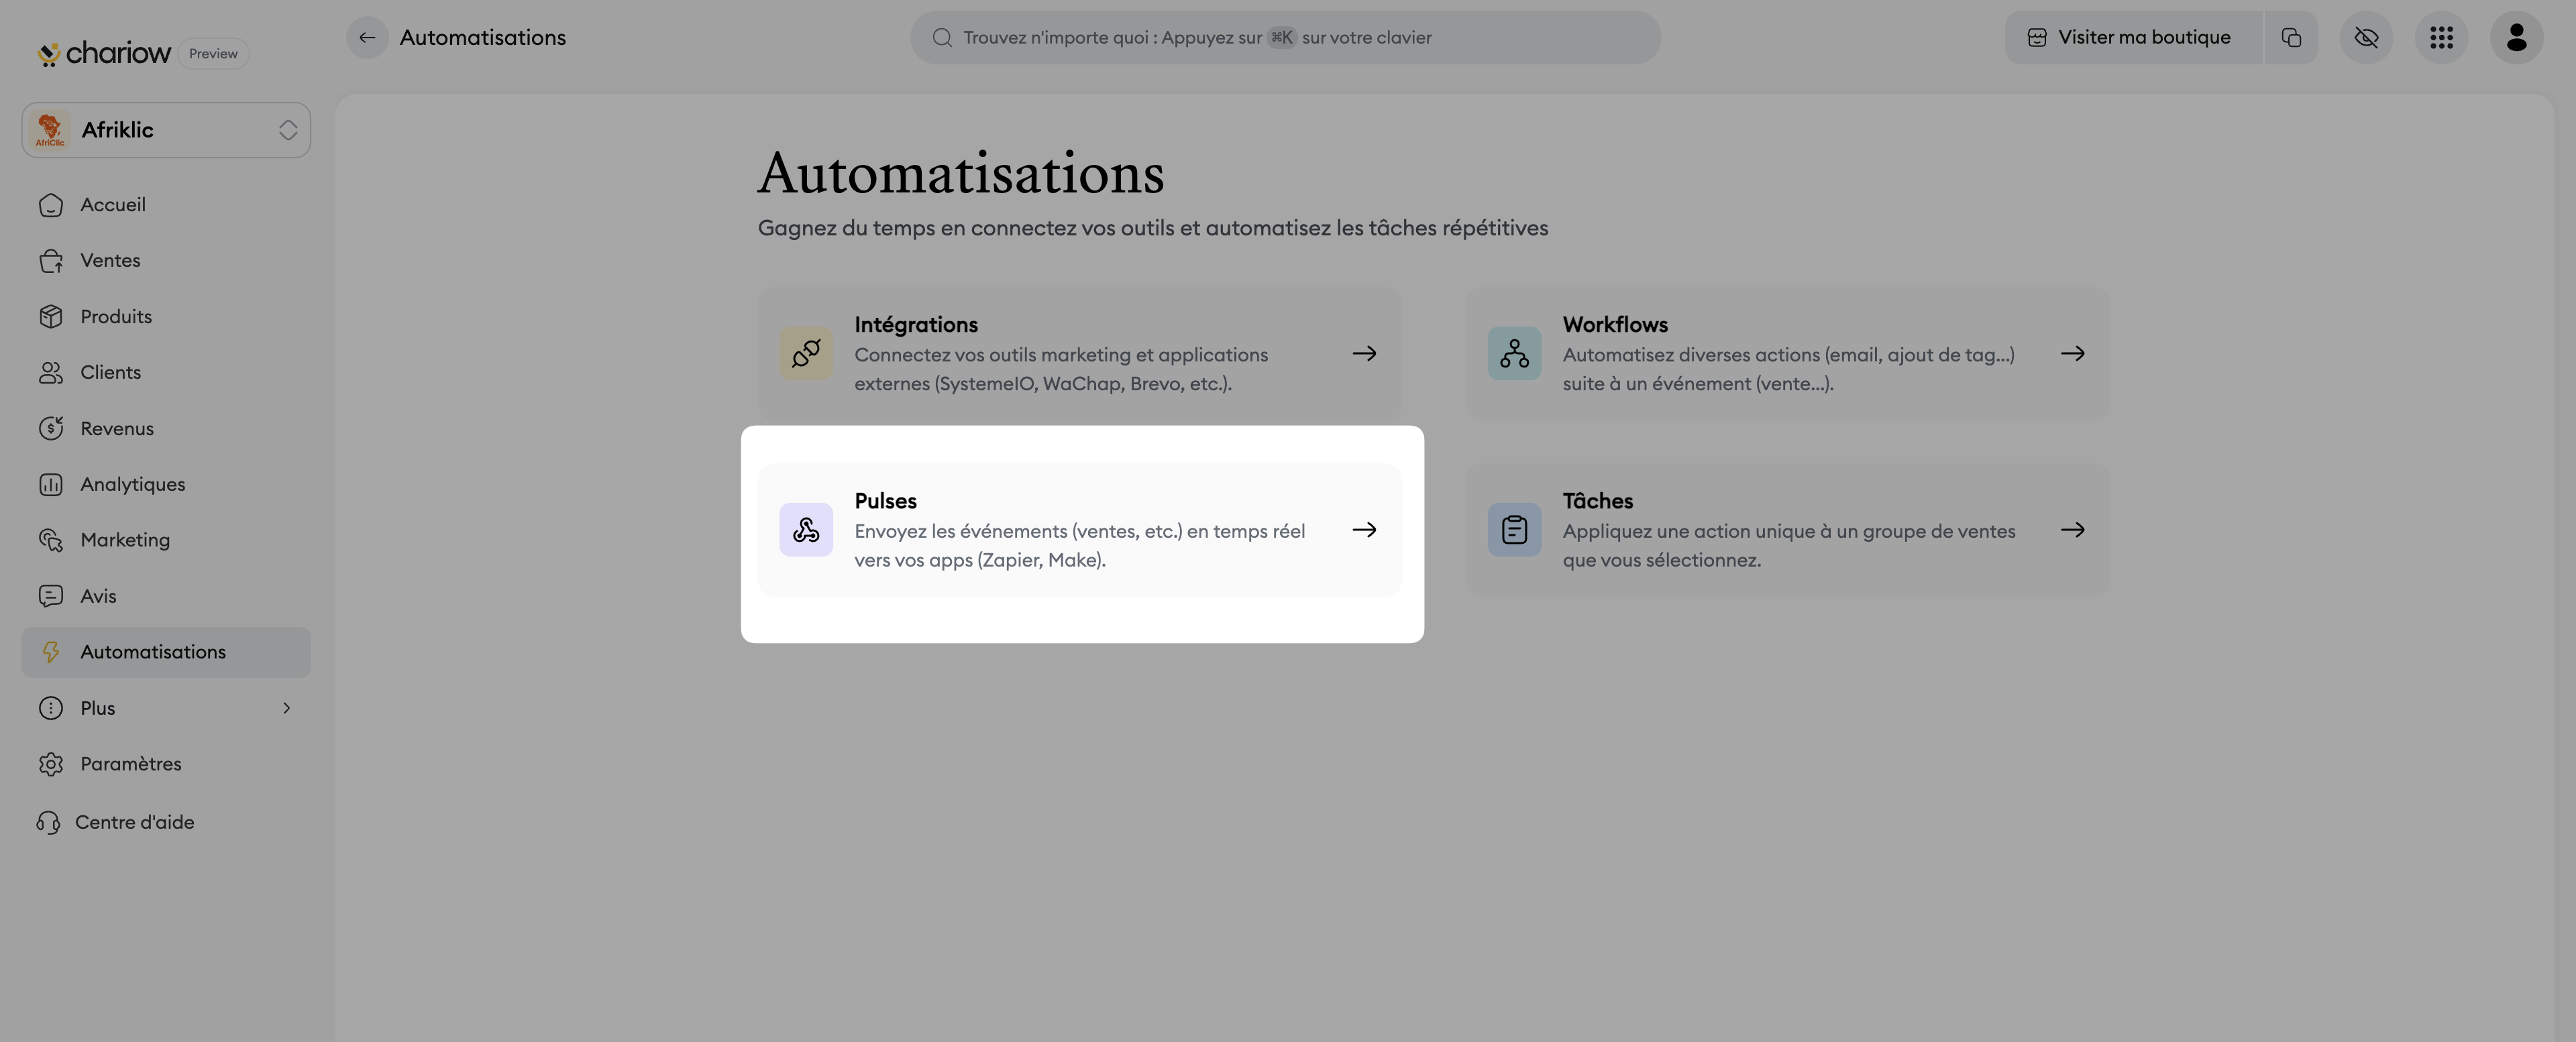Select Paramètres in the sidebar

pos(130,764)
